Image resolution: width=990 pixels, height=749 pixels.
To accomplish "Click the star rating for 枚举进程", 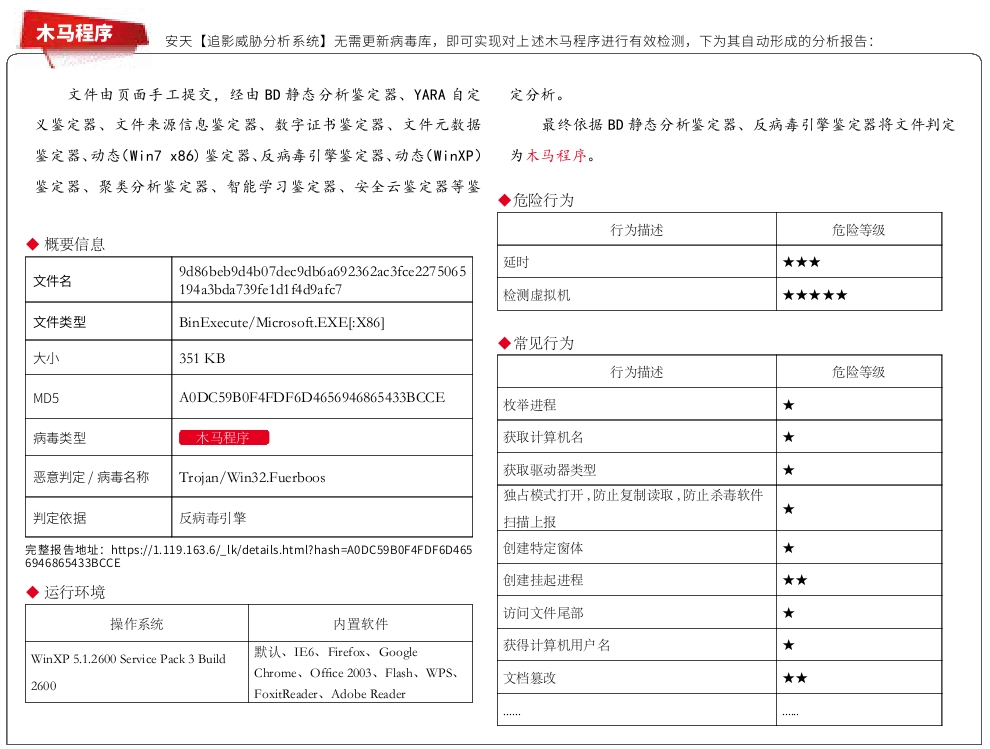I will [789, 405].
